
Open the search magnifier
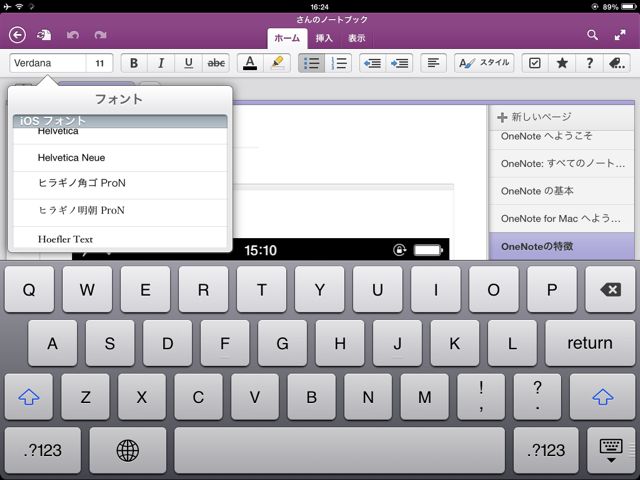[592, 35]
